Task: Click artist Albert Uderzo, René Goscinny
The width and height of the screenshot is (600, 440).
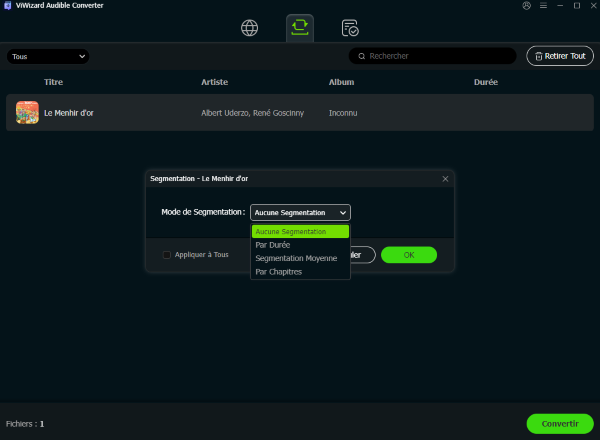Action: pyautogui.click(x=253, y=113)
